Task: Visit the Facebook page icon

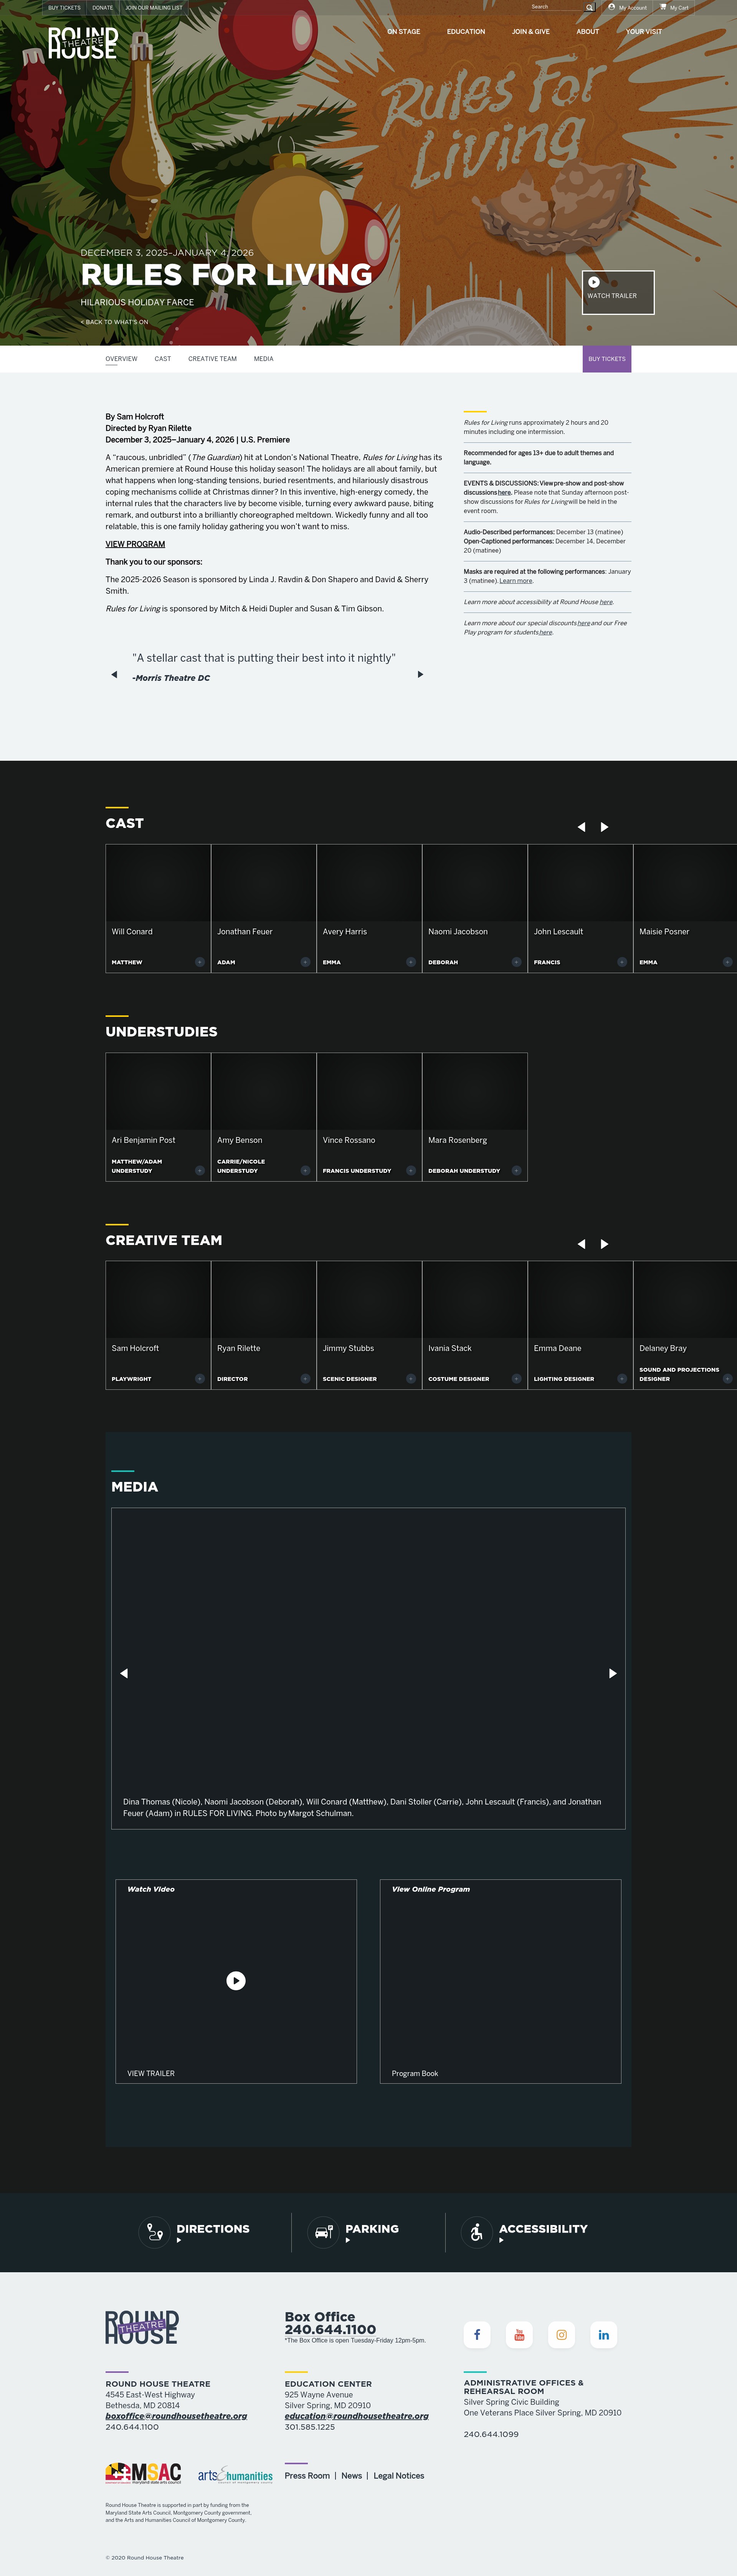Action: click(477, 2334)
